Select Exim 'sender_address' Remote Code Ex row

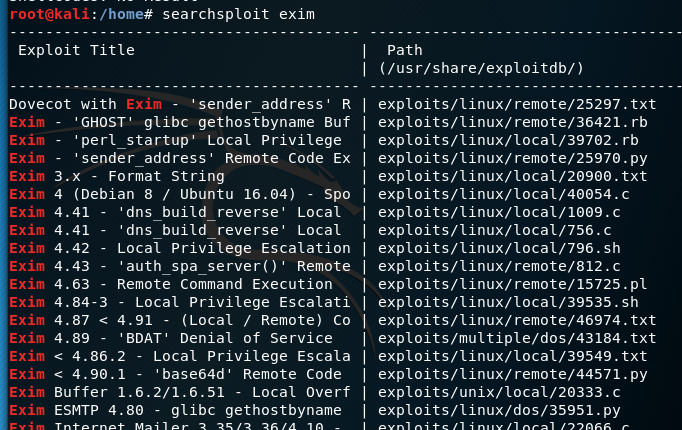[180, 158]
